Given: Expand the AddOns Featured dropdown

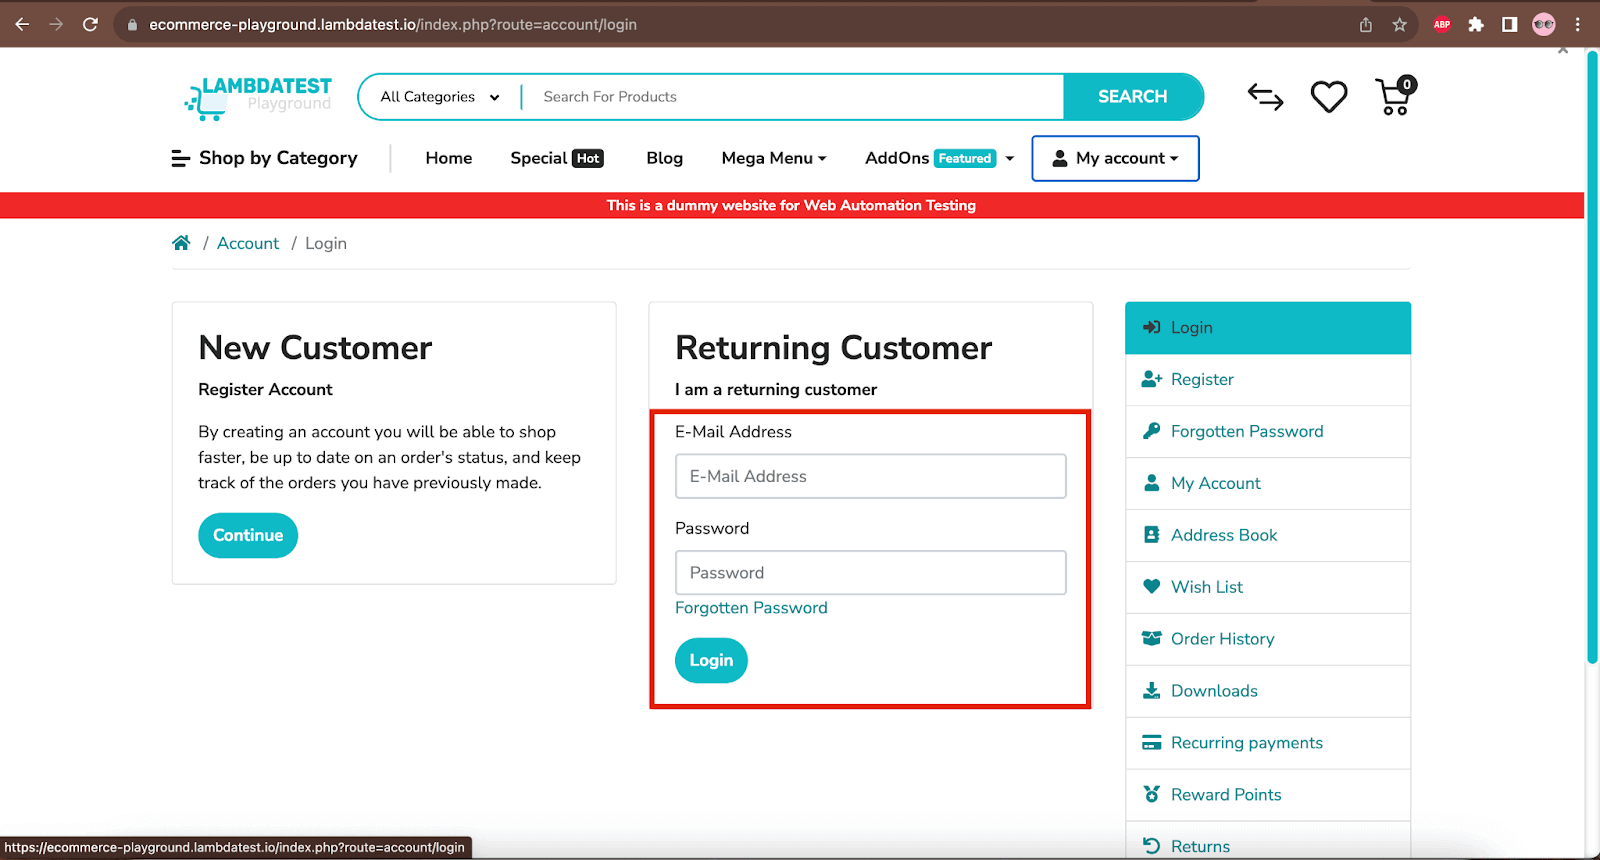Looking at the screenshot, I should coord(940,158).
